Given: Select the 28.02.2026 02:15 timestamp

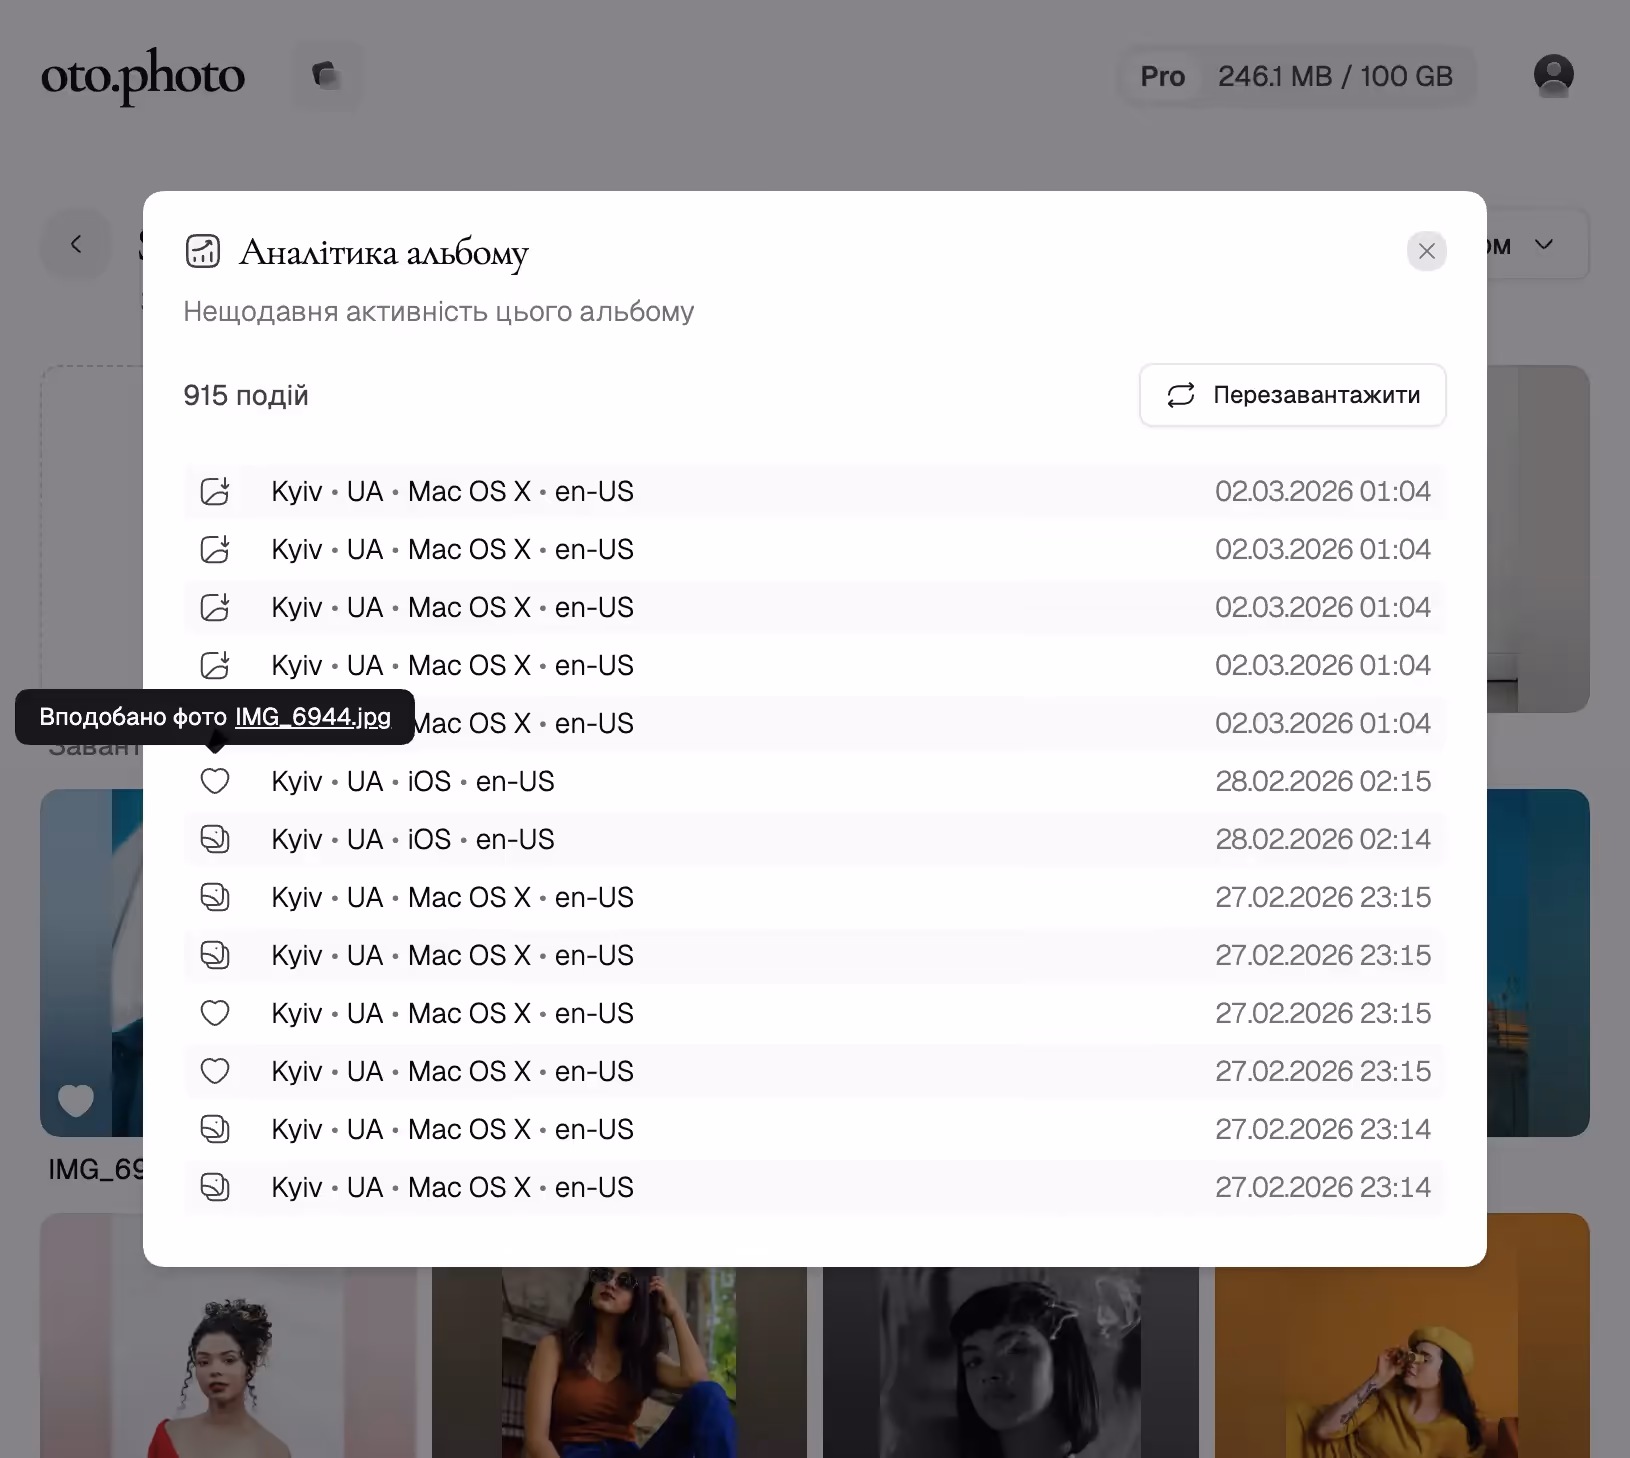Looking at the screenshot, I should pyautogui.click(x=1323, y=781).
